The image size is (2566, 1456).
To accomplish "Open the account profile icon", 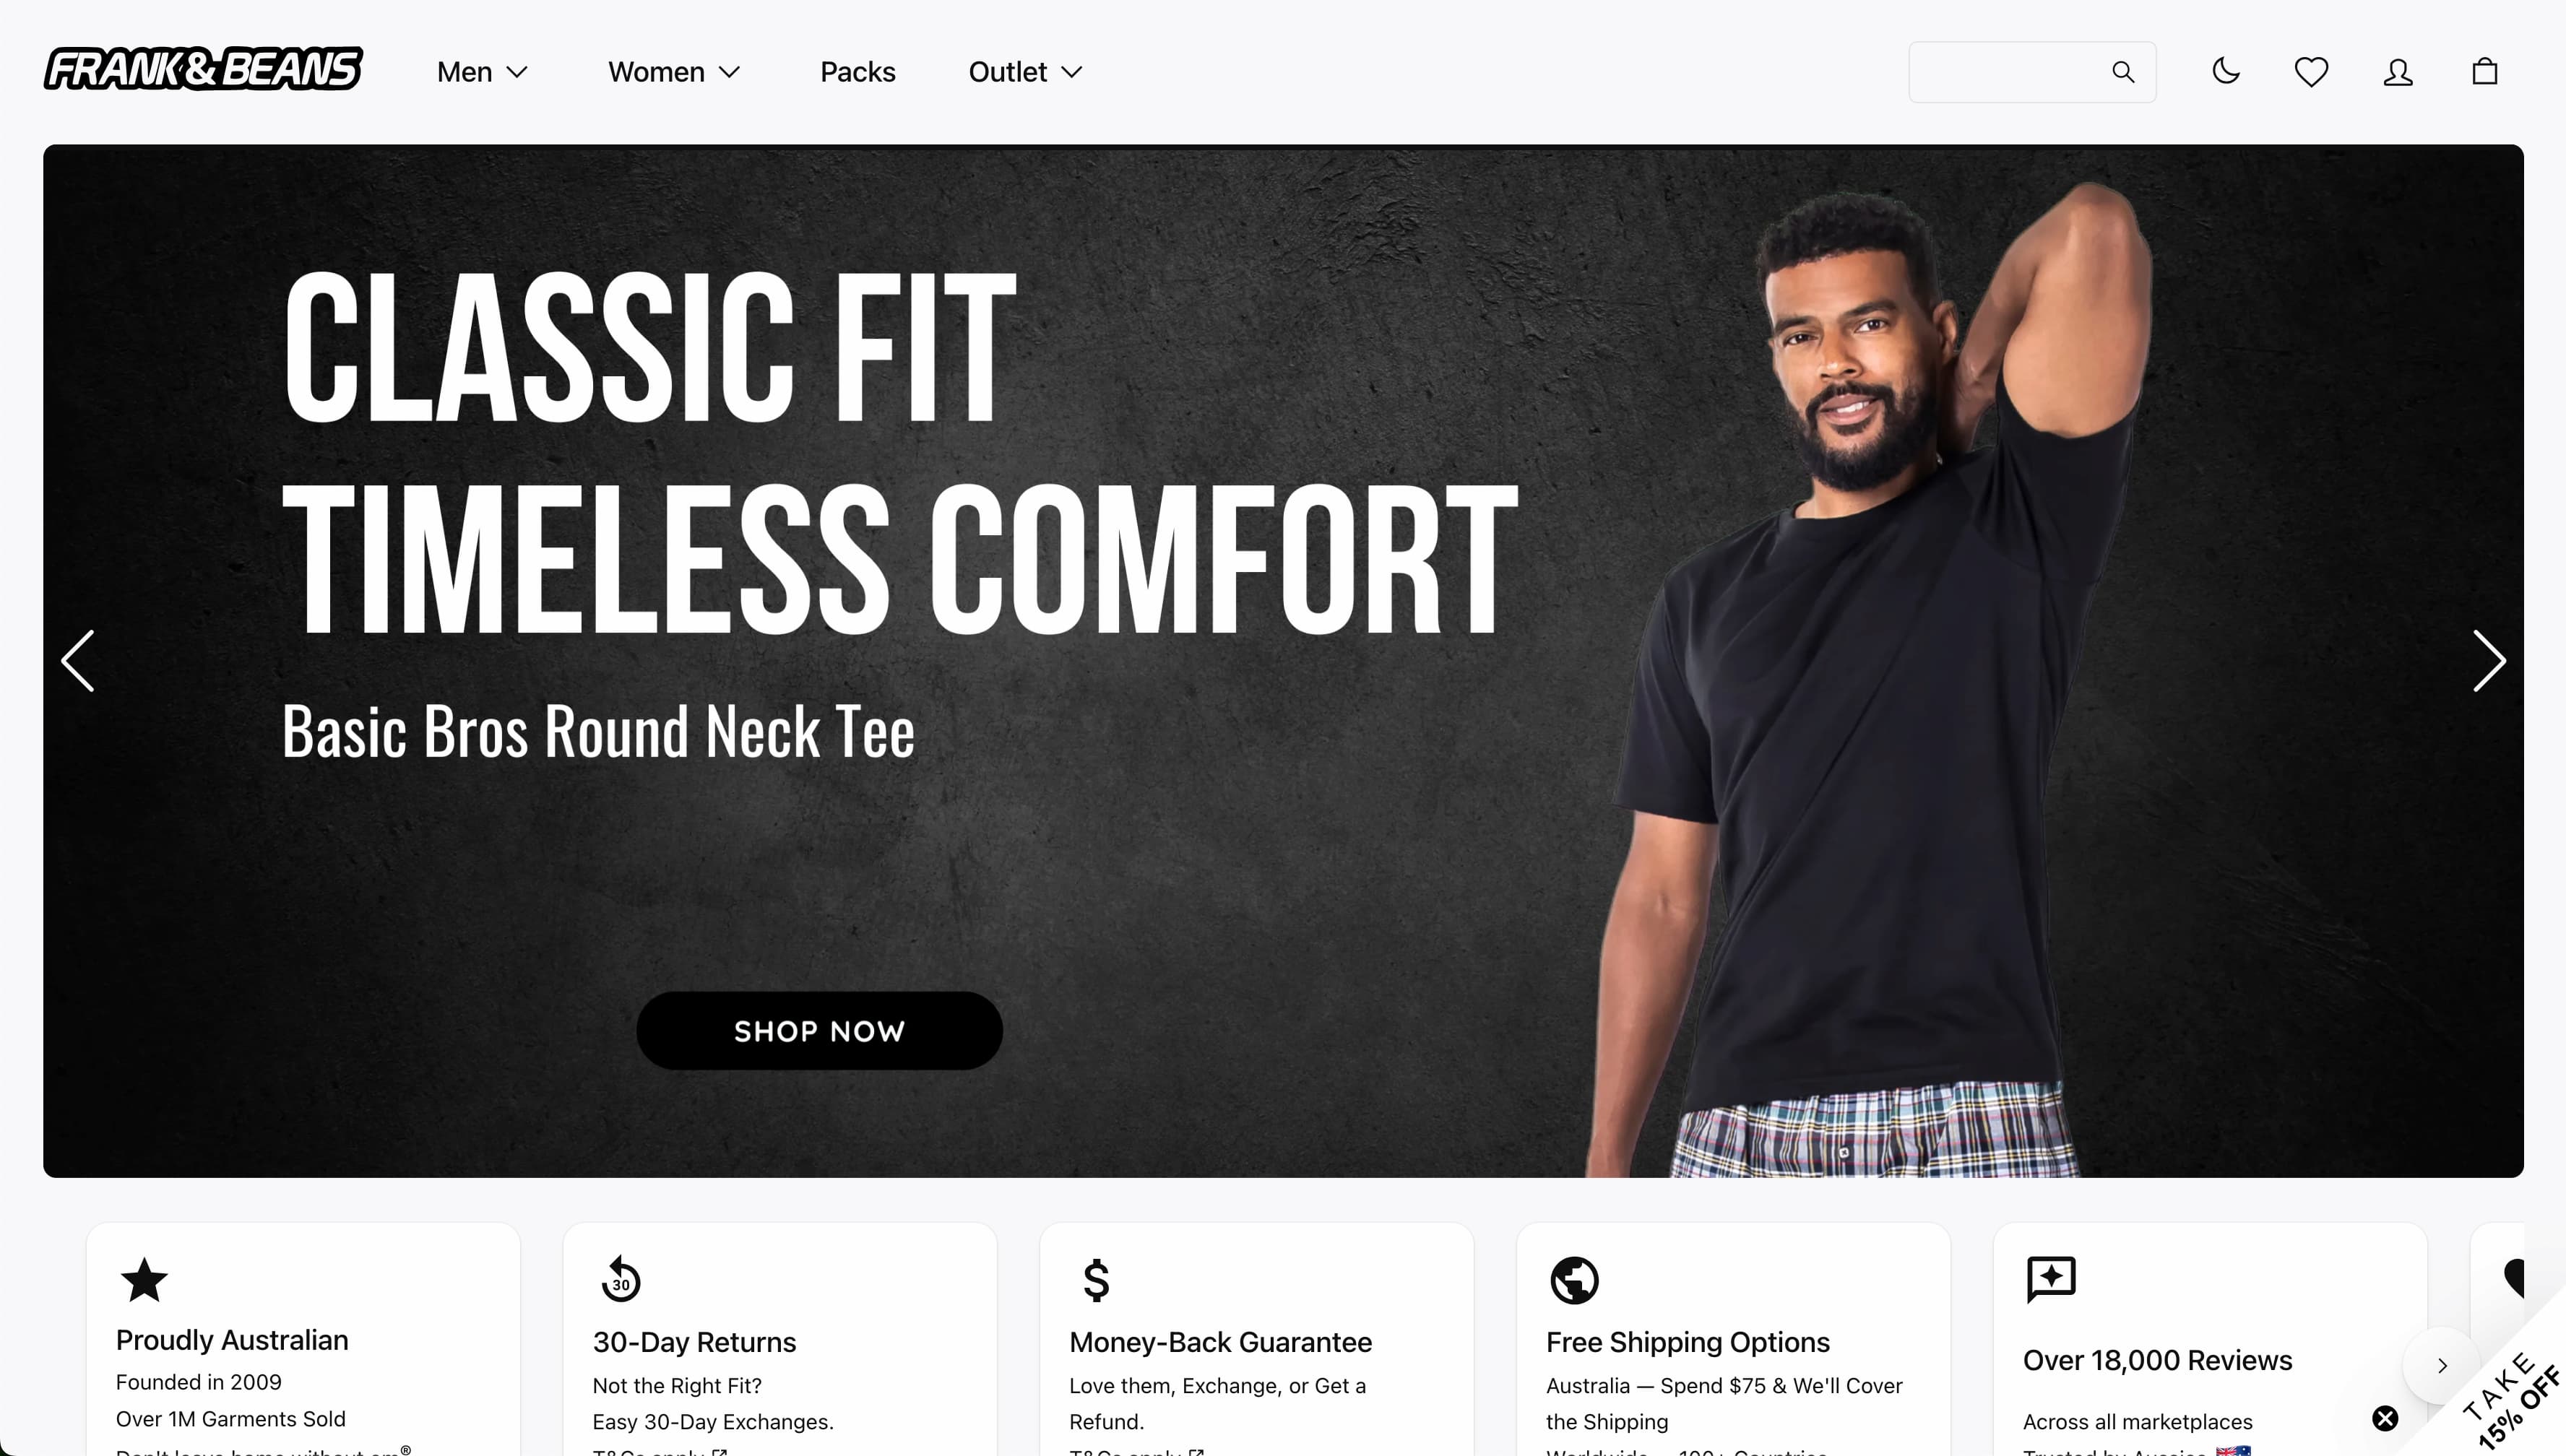I will tap(2398, 71).
